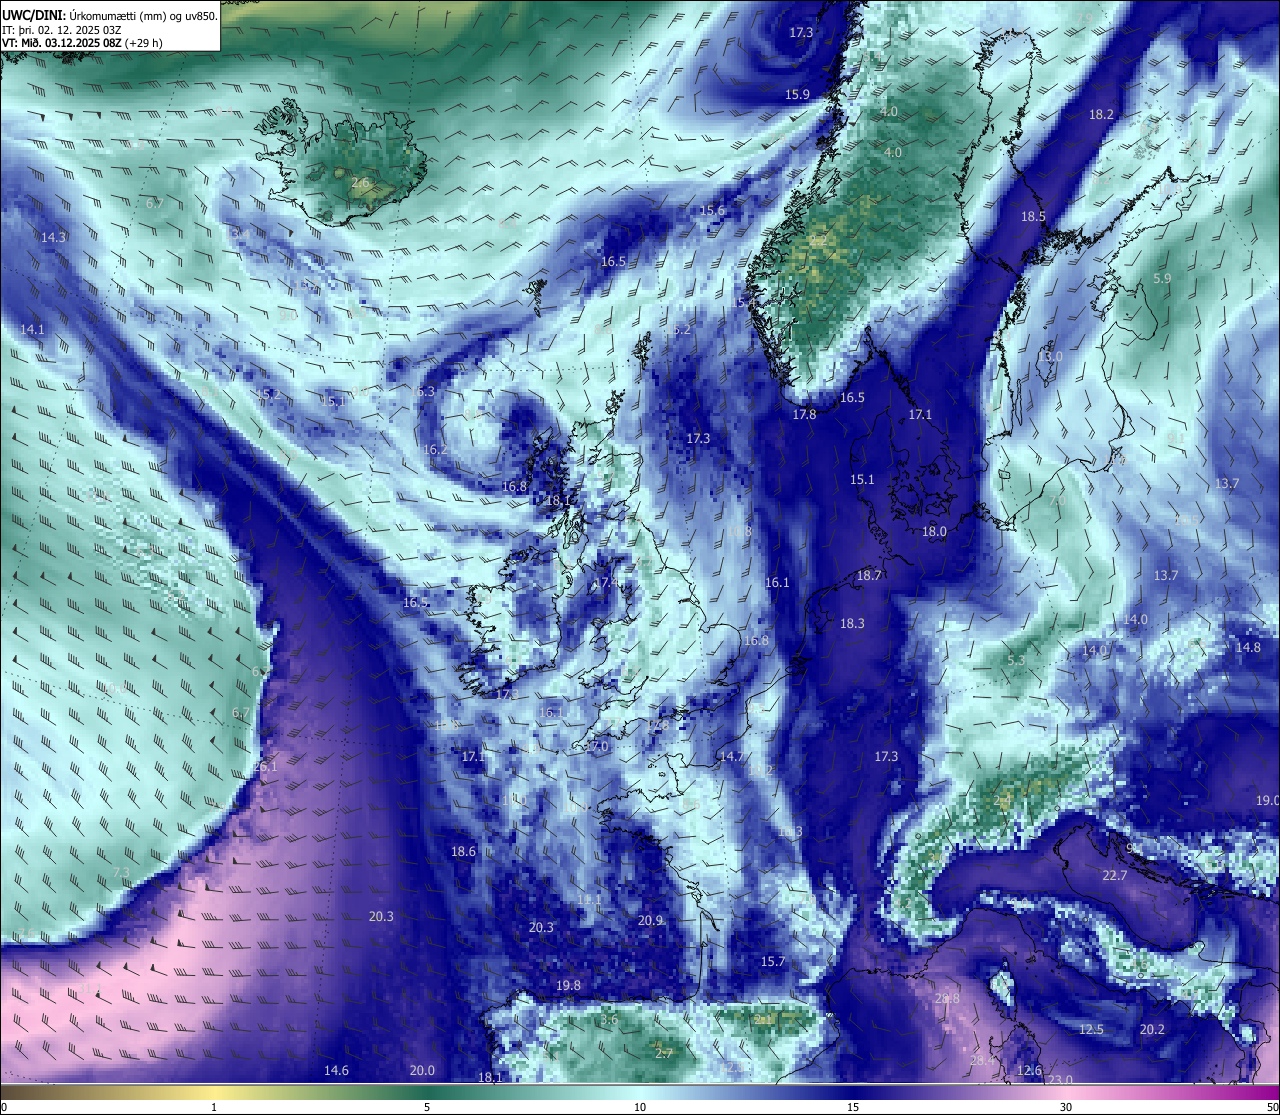Image resolution: width=1280 pixels, height=1115 pixels.
Task: Click the '30' tick label on the color scale
Action: tap(1066, 1107)
